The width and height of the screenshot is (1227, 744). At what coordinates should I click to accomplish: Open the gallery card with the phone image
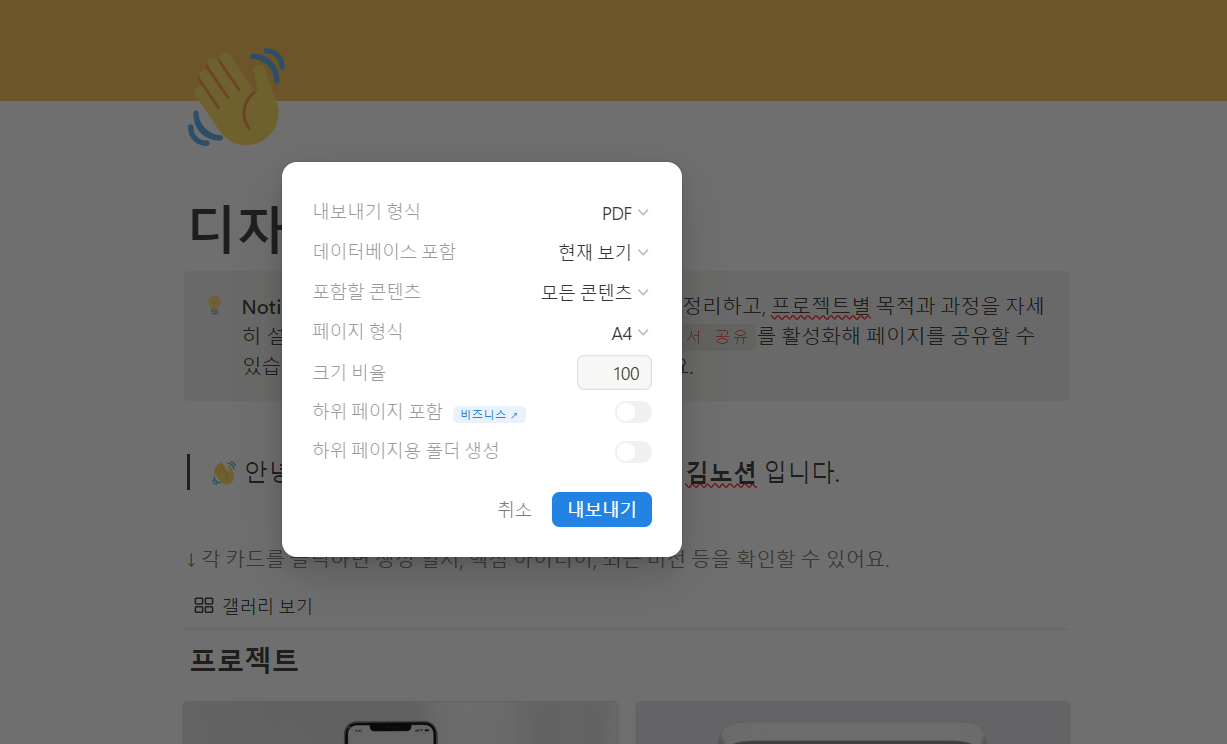coord(400,722)
